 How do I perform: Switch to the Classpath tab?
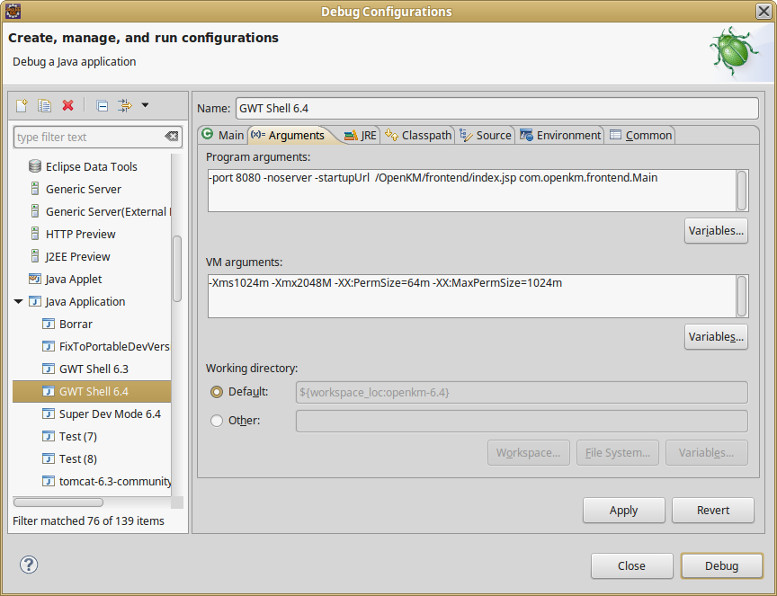418,135
